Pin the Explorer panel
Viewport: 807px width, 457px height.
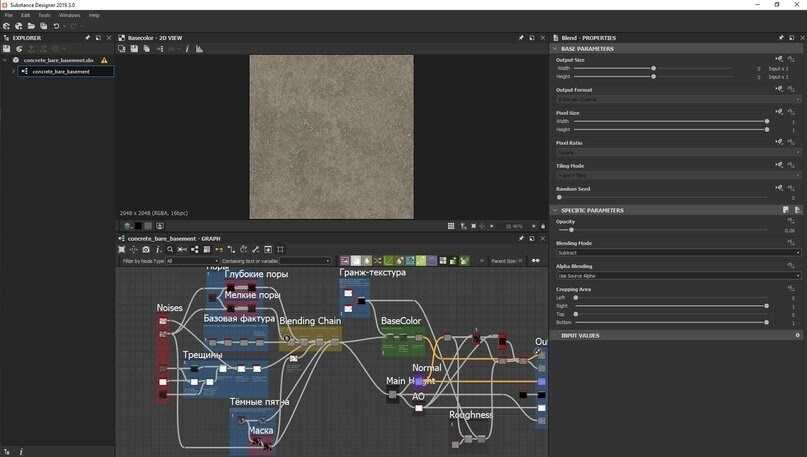pos(87,38)
